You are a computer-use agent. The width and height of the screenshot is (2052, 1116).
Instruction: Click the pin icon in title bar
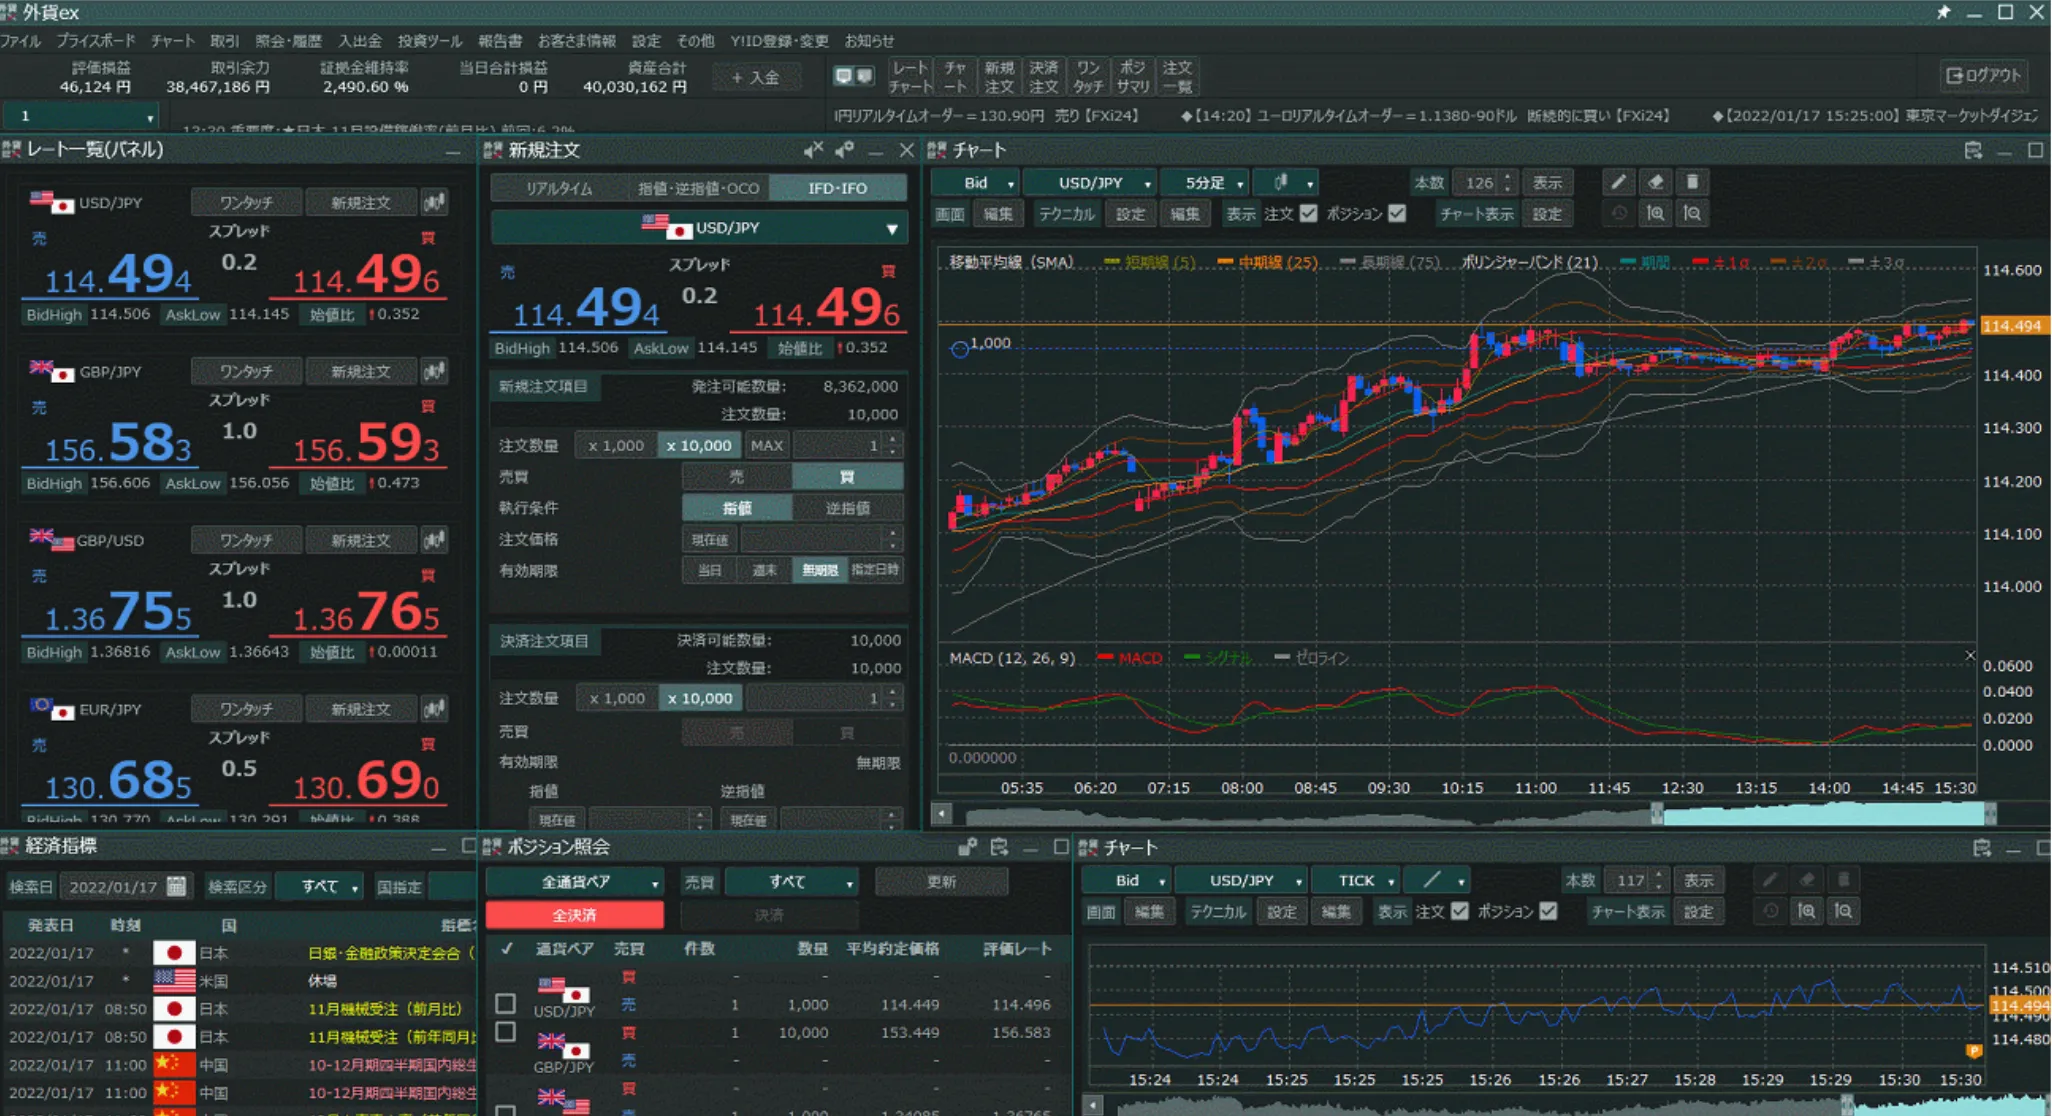point(1943,12)
